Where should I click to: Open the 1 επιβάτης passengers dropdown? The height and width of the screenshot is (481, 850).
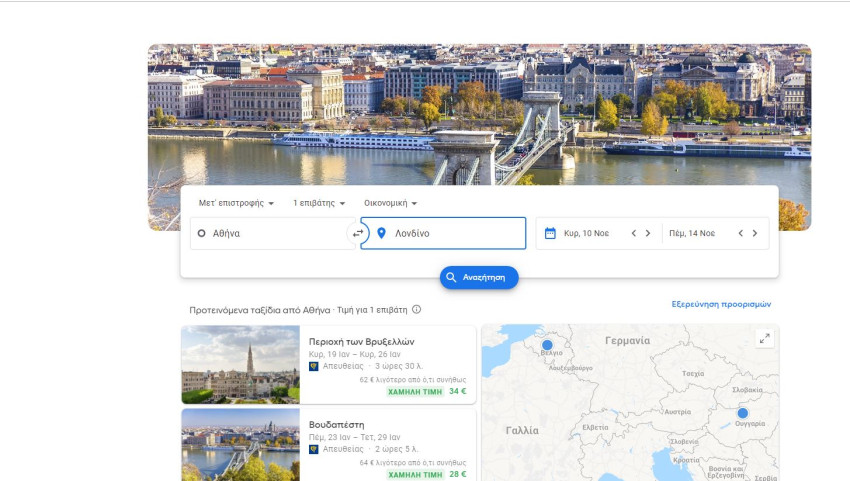319,203
